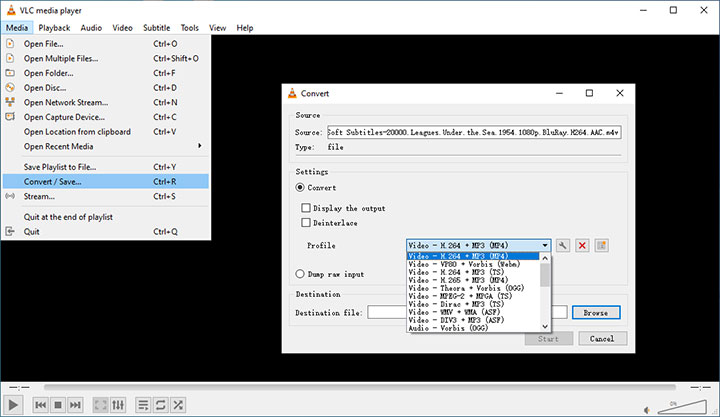Screen dimensions: 720x417
Task: Stop playback with the stop button
Action: point(58,405)
